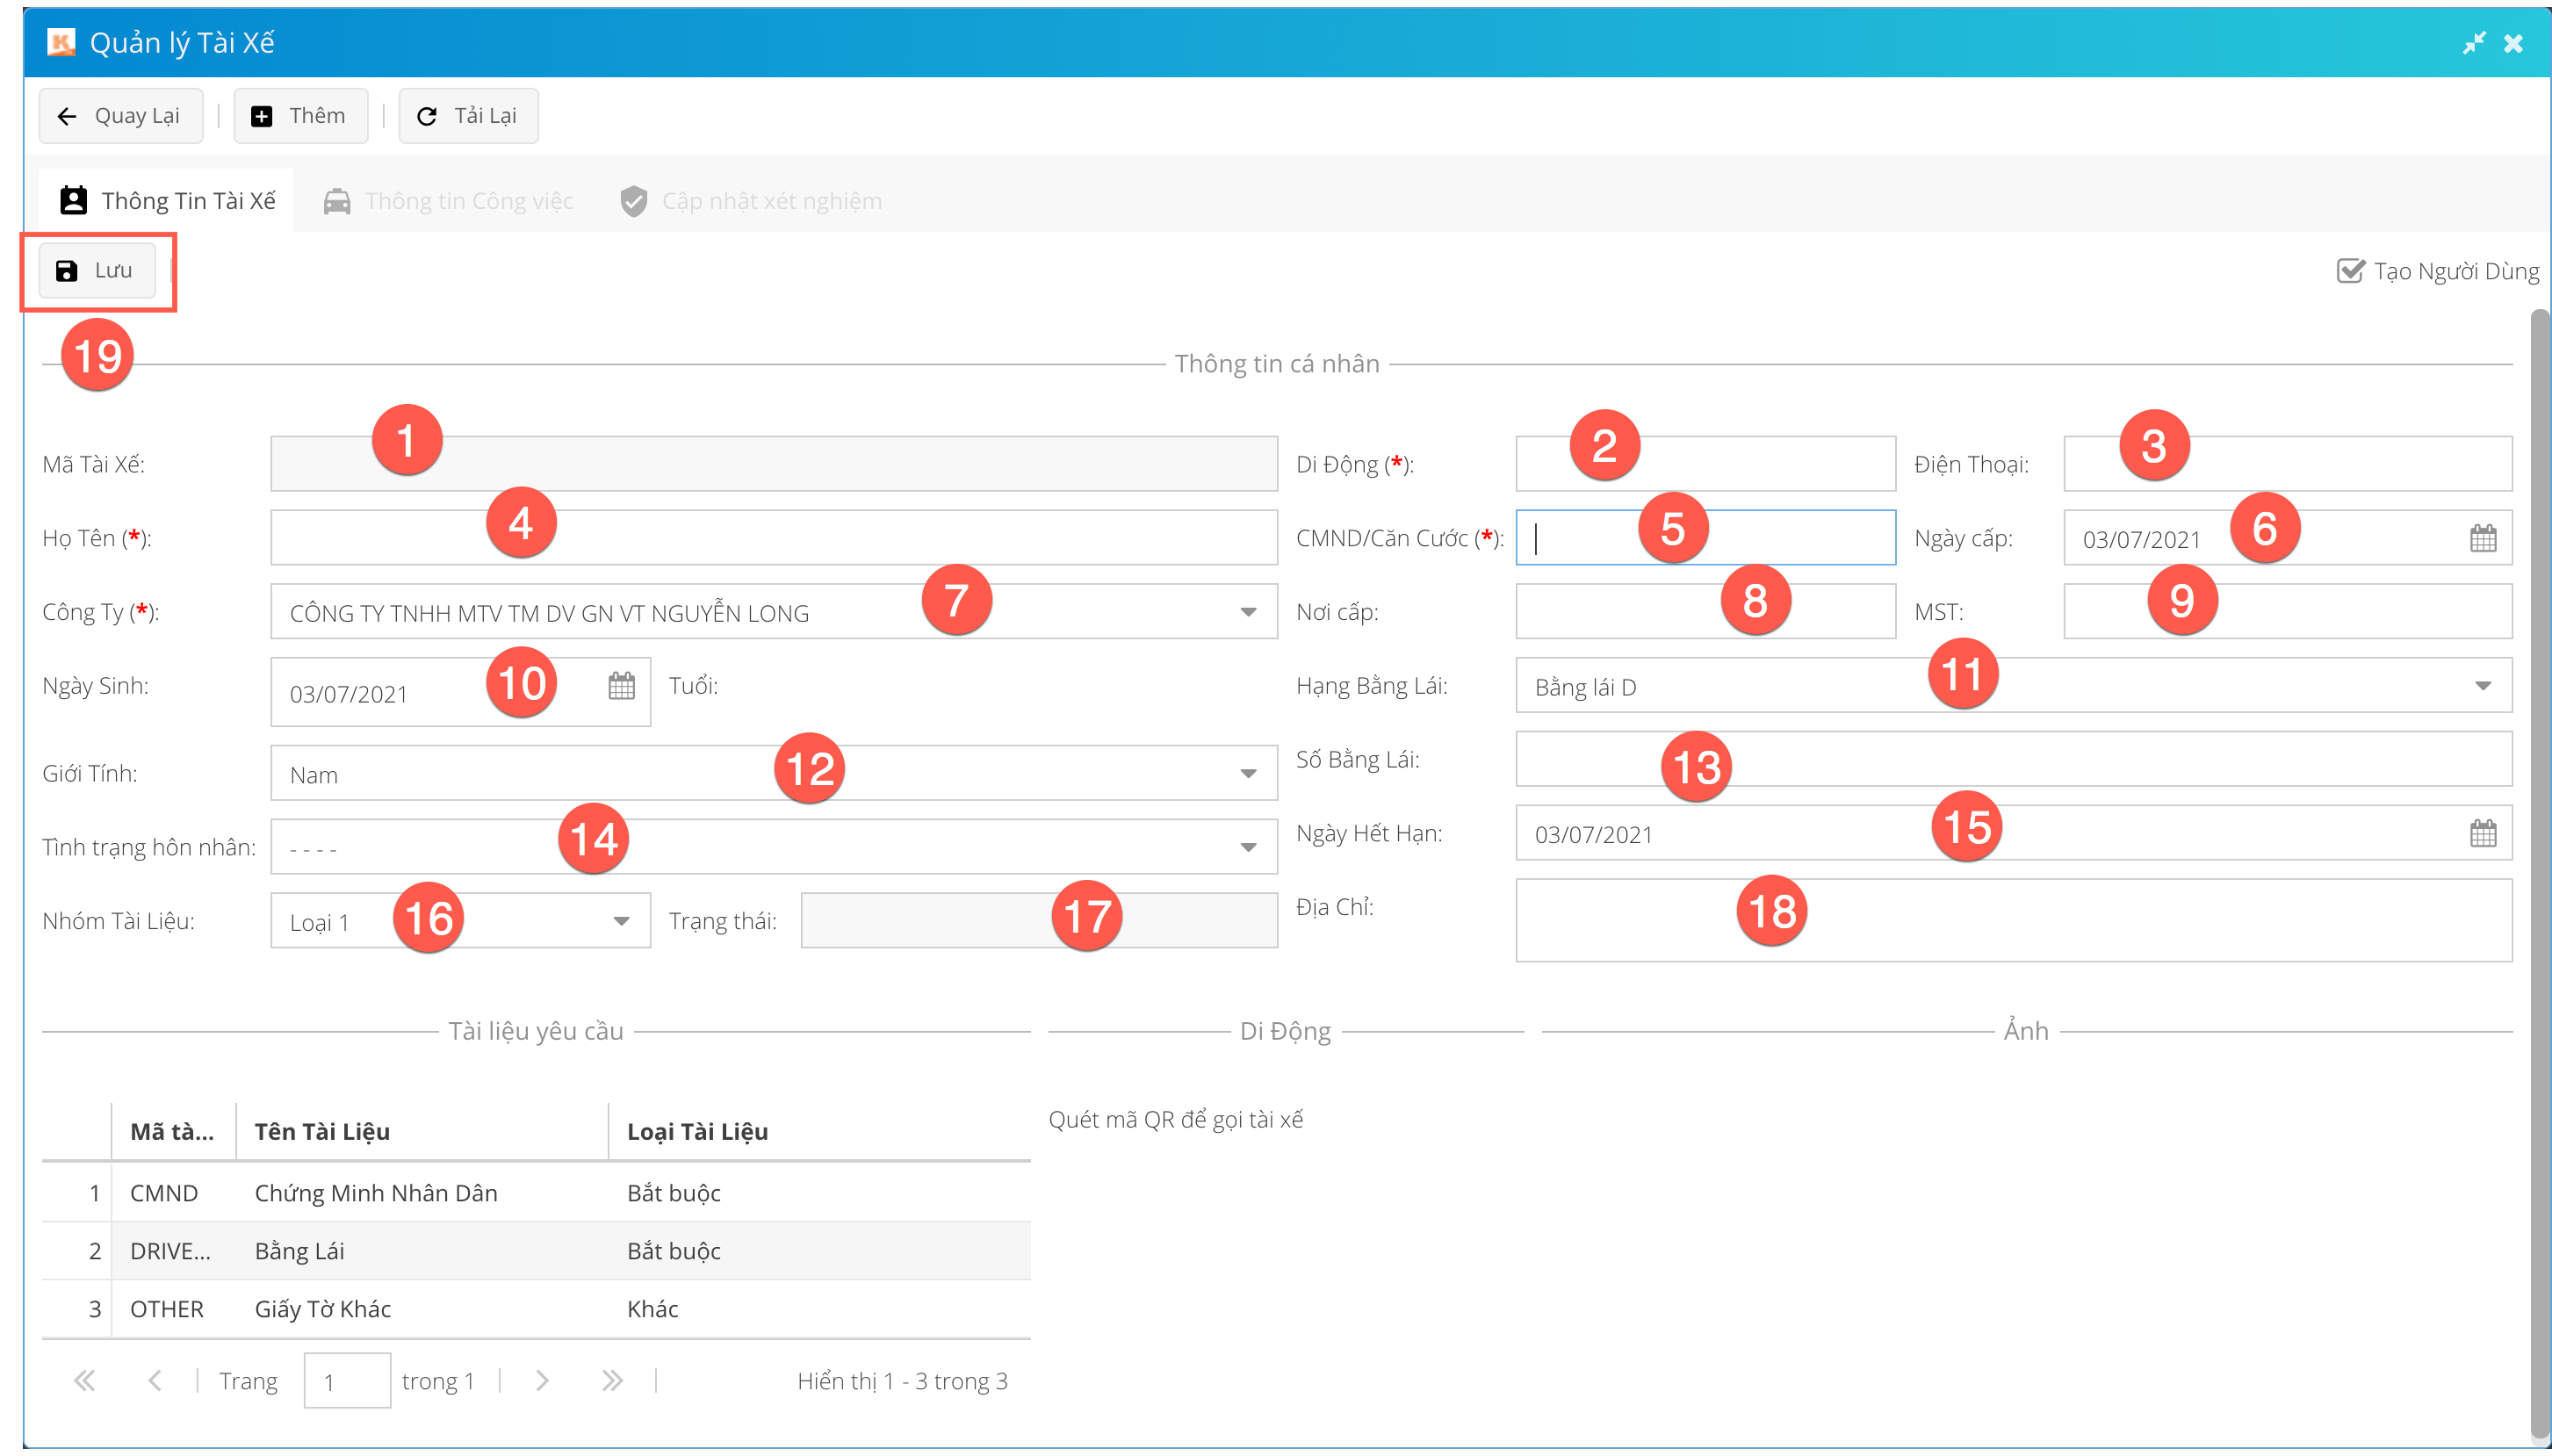Expand the Công Ty dropdown
The image size is (2552, 1456).
click(x=1248, y=612)
